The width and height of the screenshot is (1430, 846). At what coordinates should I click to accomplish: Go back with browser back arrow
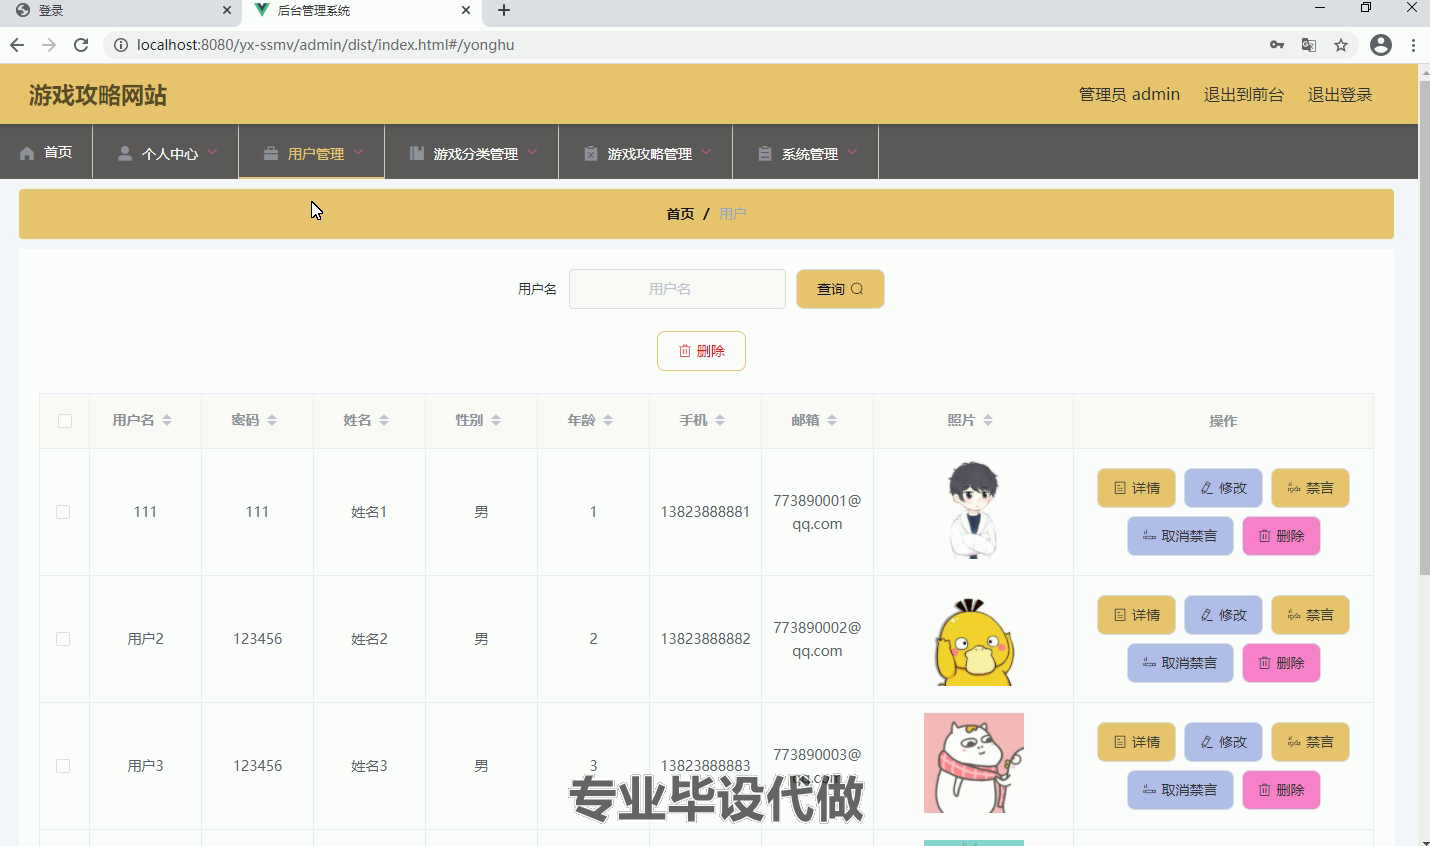(17, 45)
